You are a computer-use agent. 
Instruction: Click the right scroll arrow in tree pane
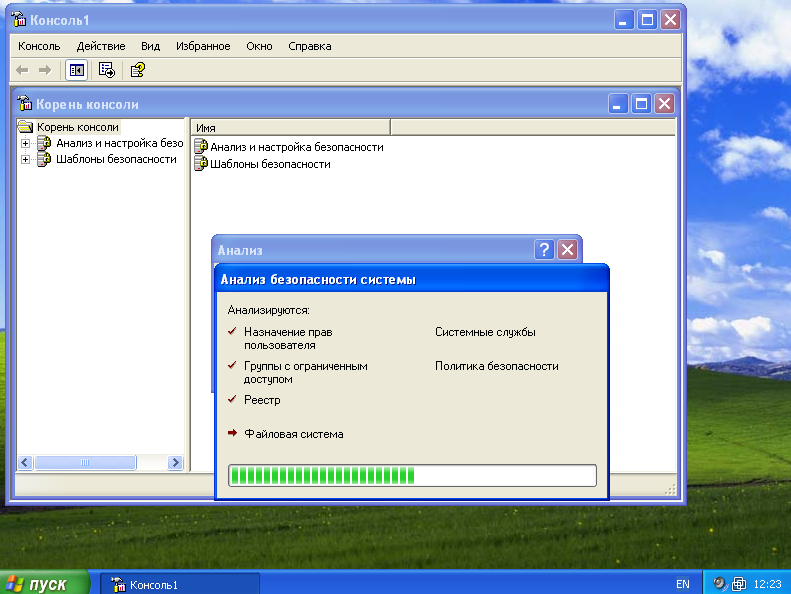(175, 462)
